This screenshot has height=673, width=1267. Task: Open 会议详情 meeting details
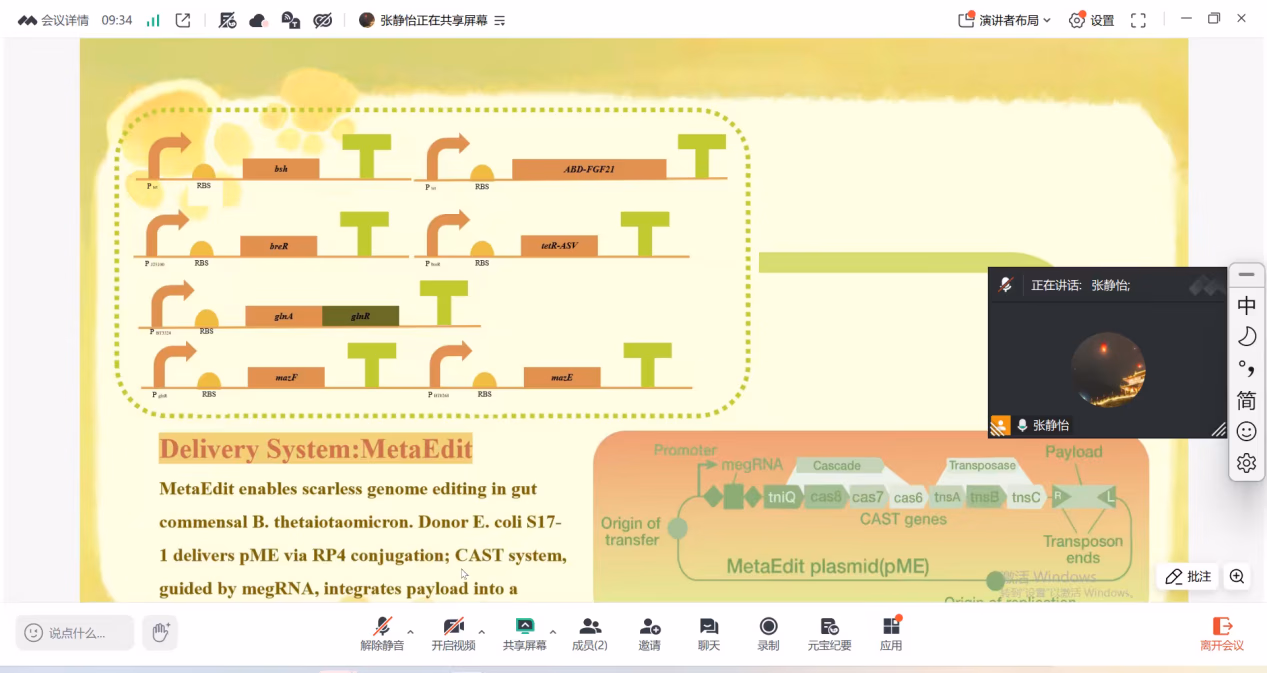click(54, 20)
